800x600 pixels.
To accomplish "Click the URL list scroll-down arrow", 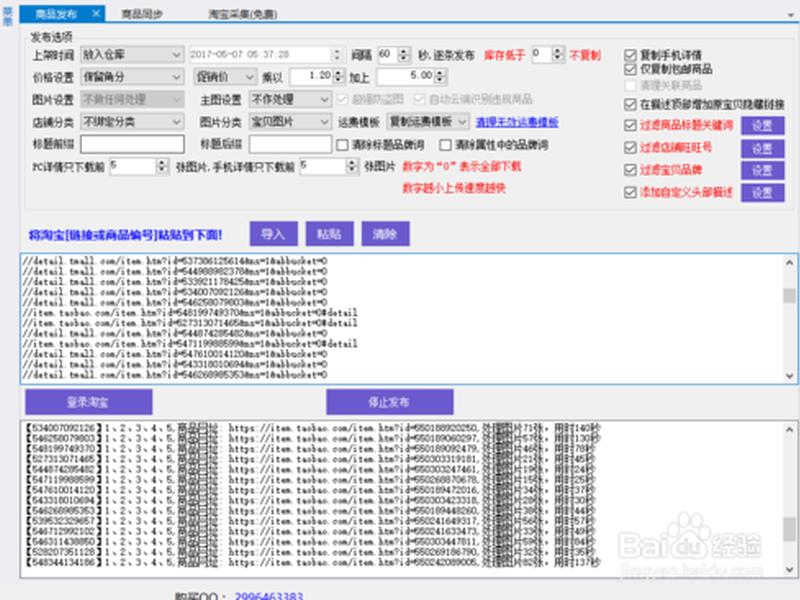I will 789,376.
